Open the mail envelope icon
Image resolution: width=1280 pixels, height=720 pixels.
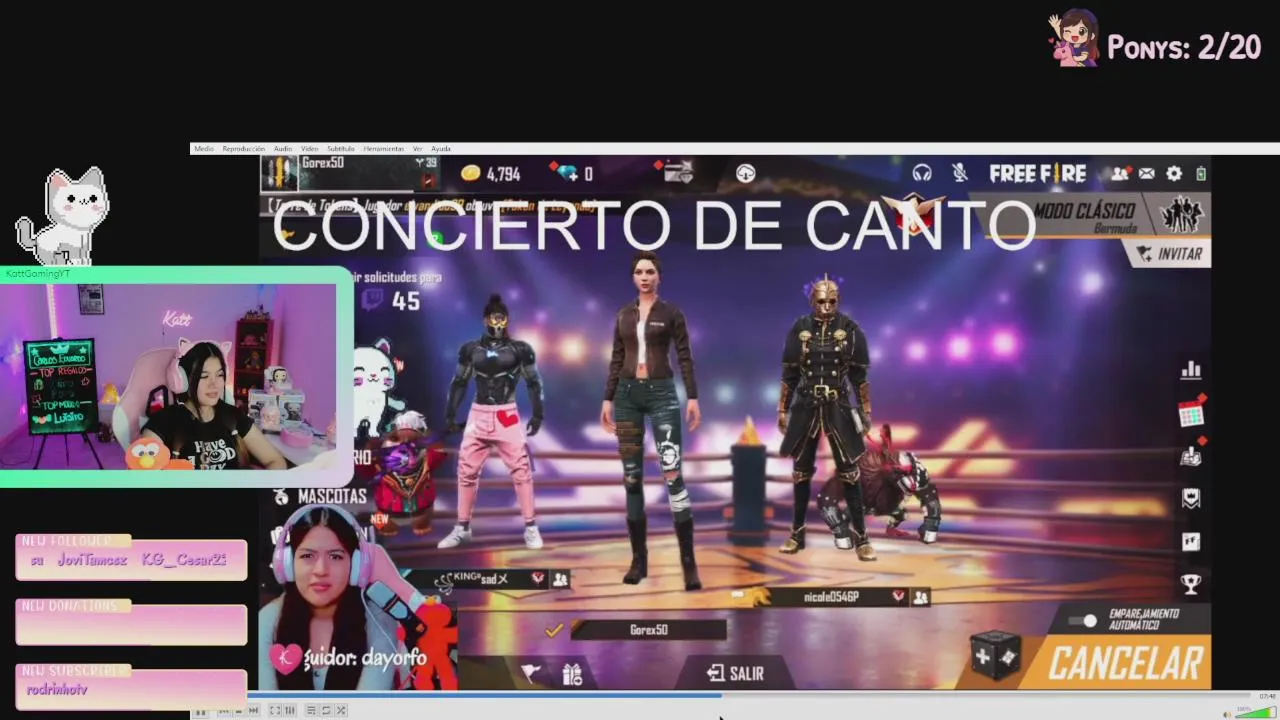coord(1147,174)
